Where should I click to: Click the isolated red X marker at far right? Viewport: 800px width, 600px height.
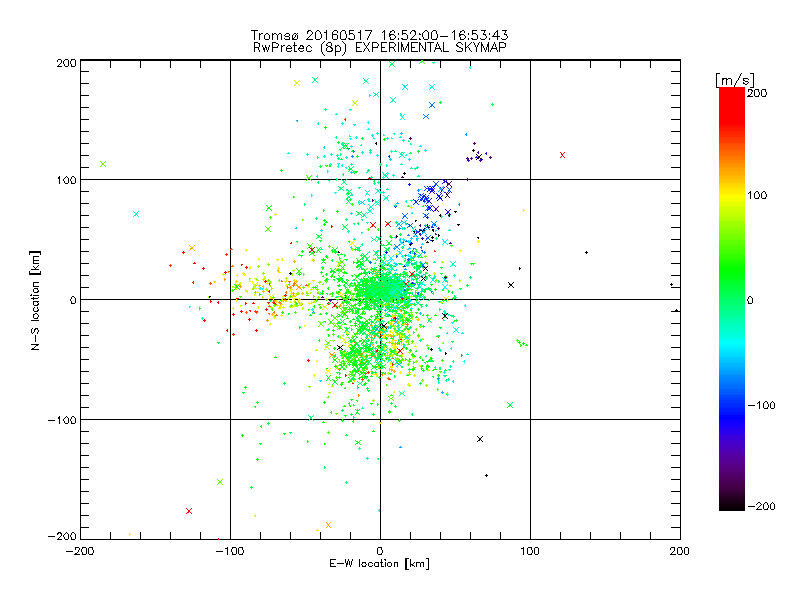point(562,155)
